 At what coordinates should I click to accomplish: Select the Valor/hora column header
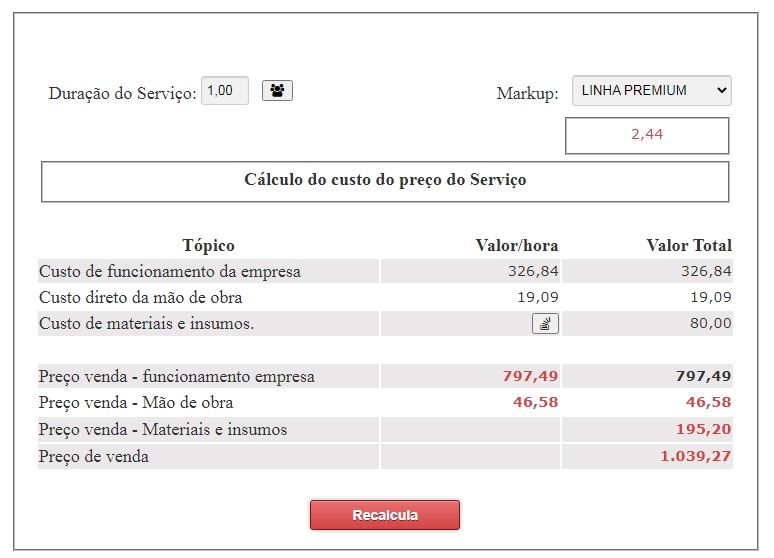coord(516,245)
